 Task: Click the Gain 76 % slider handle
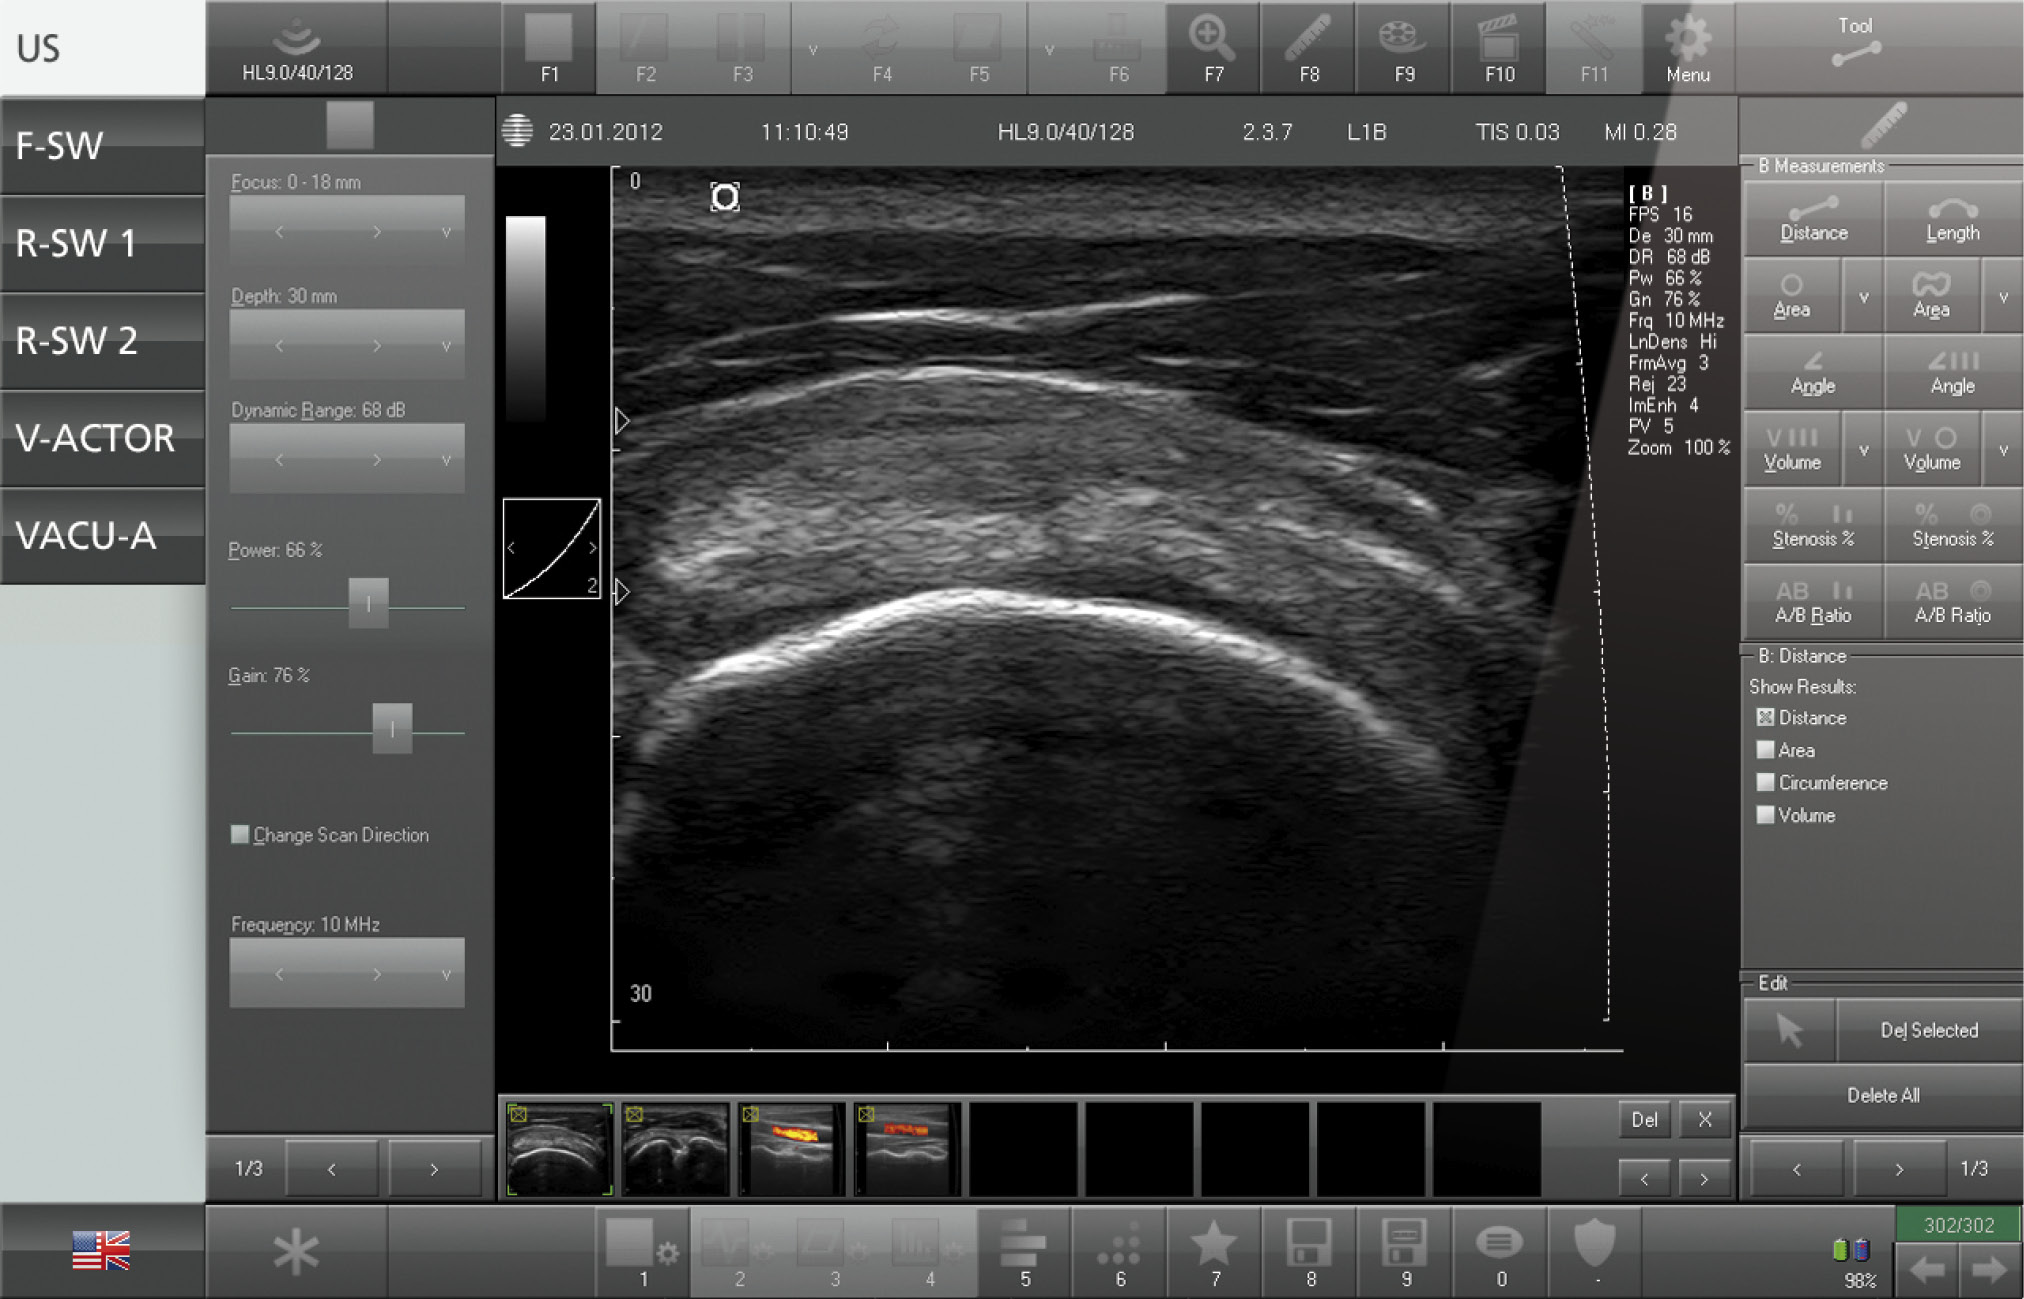(x=392, y=729)
